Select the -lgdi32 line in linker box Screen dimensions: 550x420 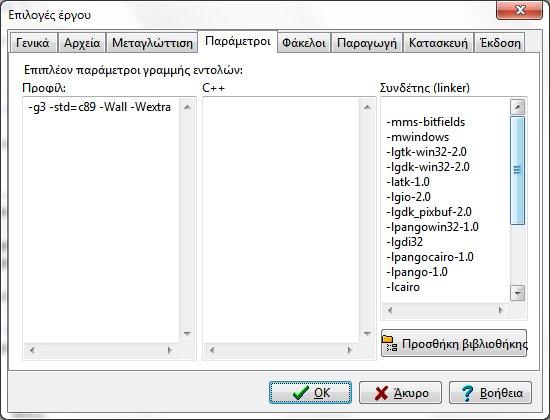pos(405,242)
